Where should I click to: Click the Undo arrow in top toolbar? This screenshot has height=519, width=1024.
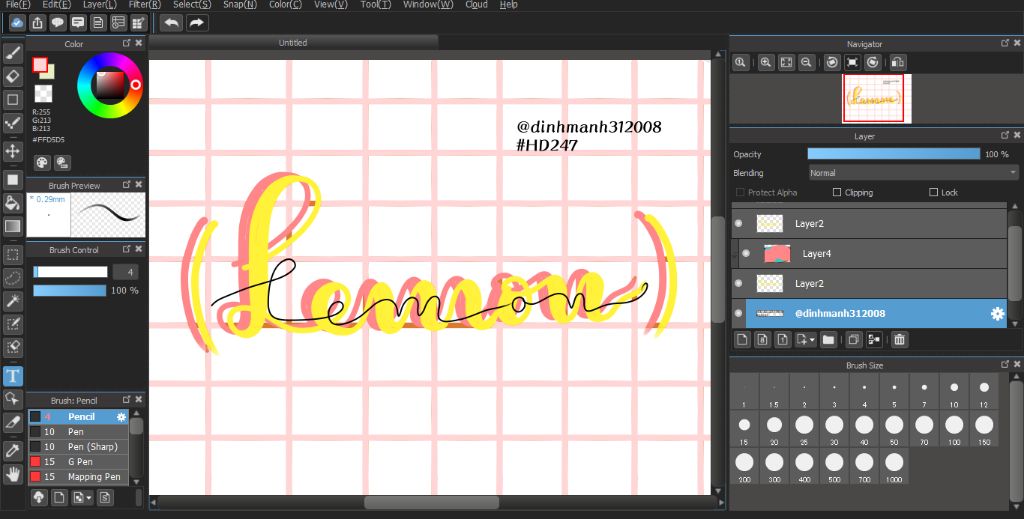[x=171, y=23]
